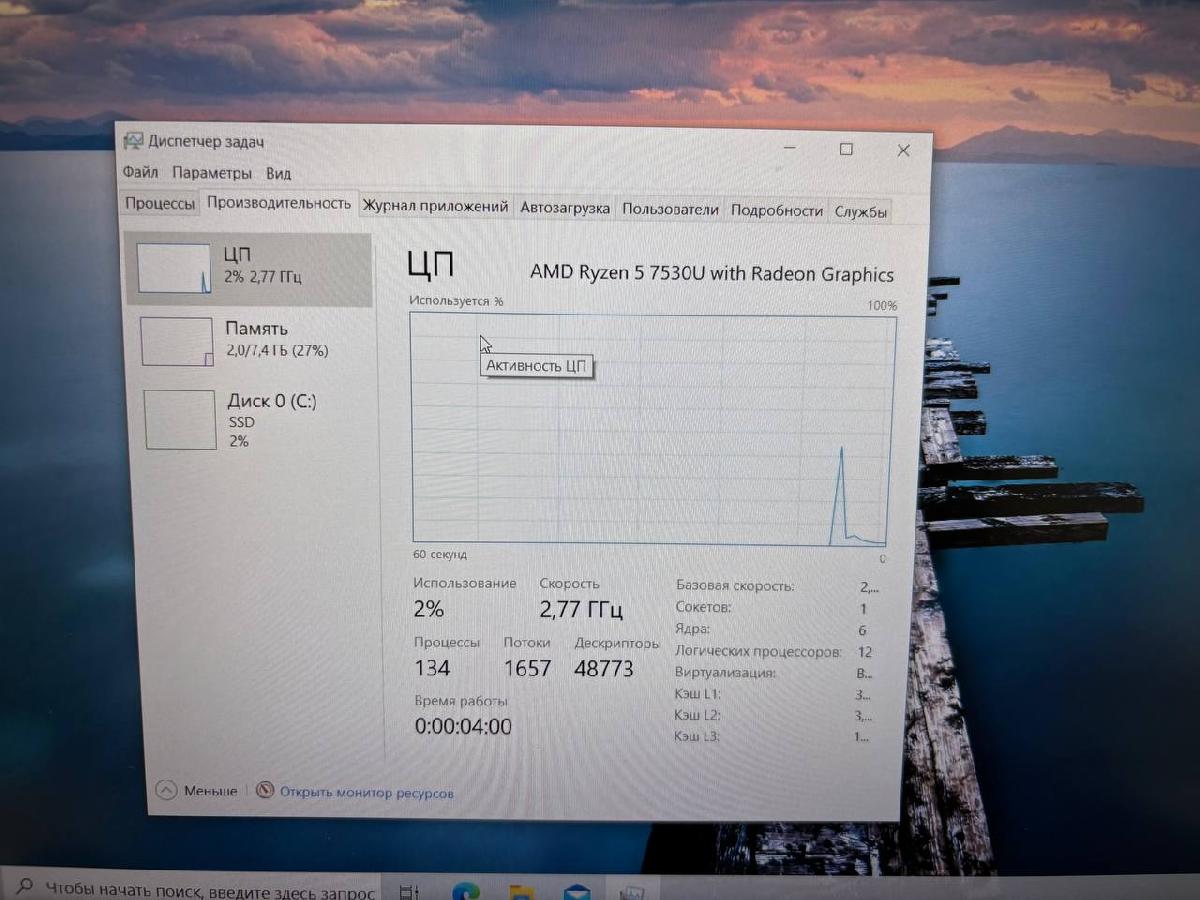Open the Пользователи tab
The image size is (1200, 900).
tap(670, 209)
